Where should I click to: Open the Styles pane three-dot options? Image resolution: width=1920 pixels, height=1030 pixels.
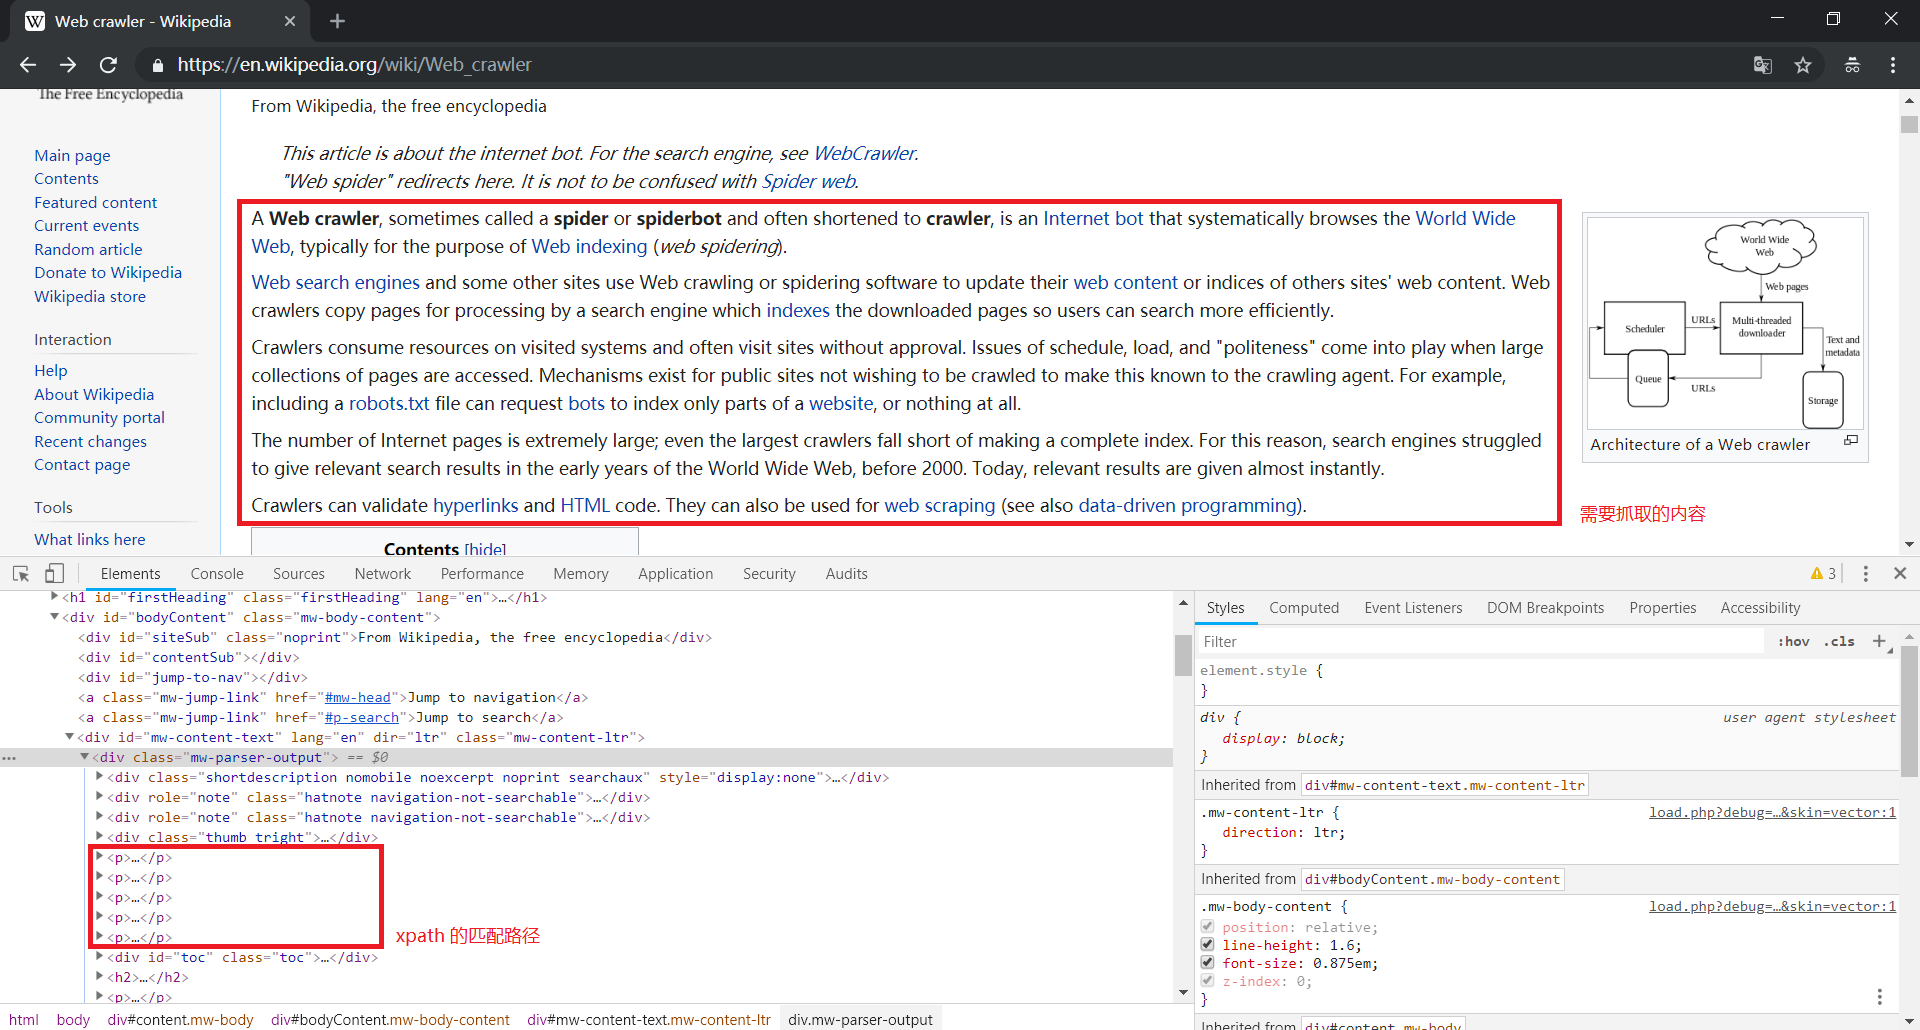click(1879, 997)
